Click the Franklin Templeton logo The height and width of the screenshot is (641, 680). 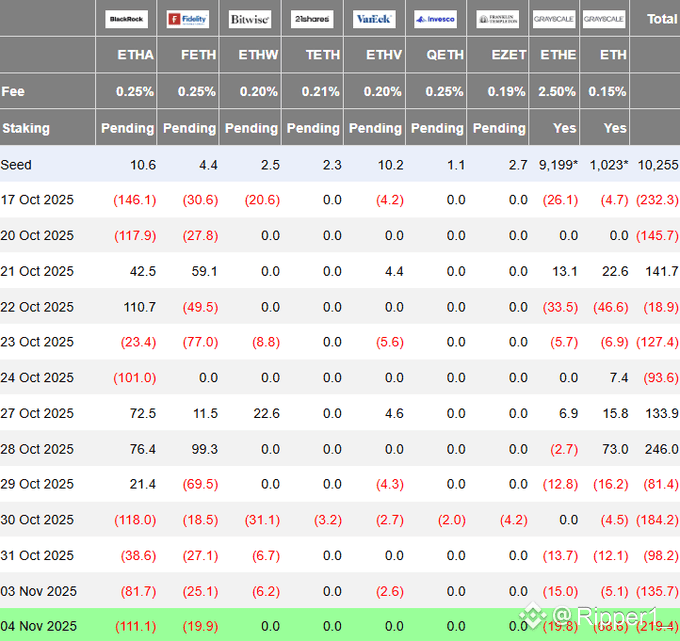(497, 19)
